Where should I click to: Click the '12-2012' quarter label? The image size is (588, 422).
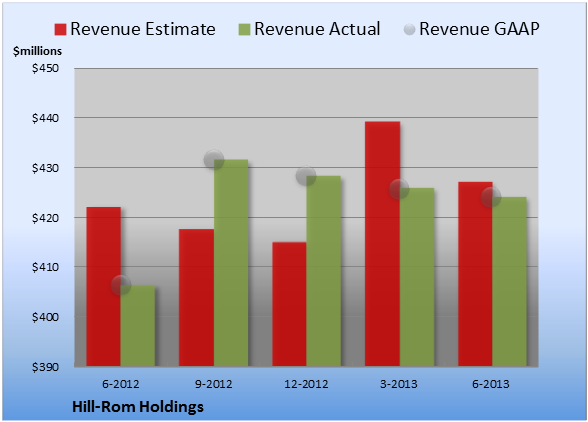(306, 384)
